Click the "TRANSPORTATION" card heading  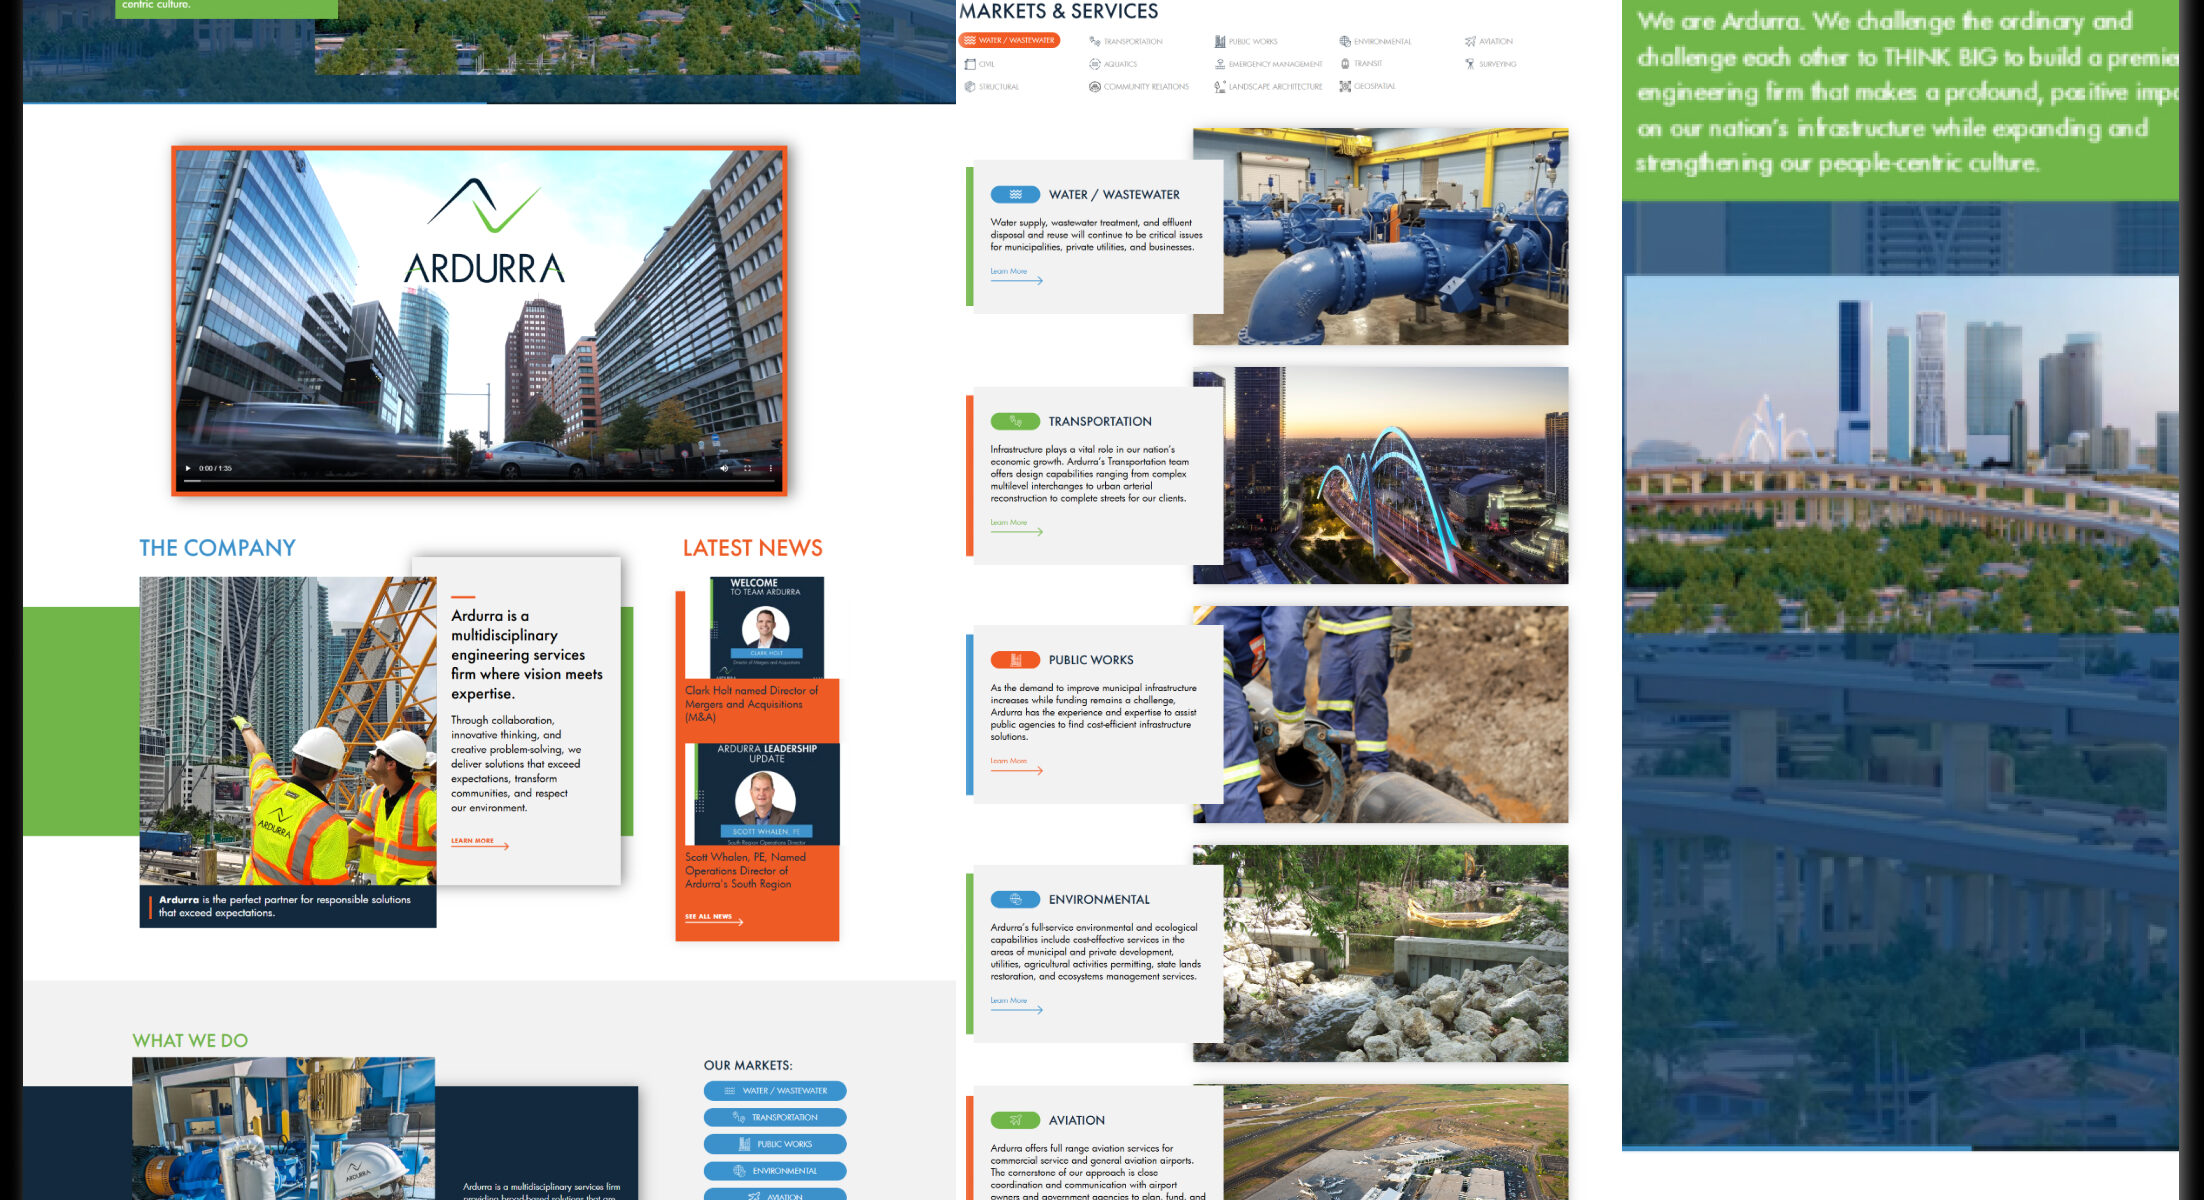tap(1100, 422)
